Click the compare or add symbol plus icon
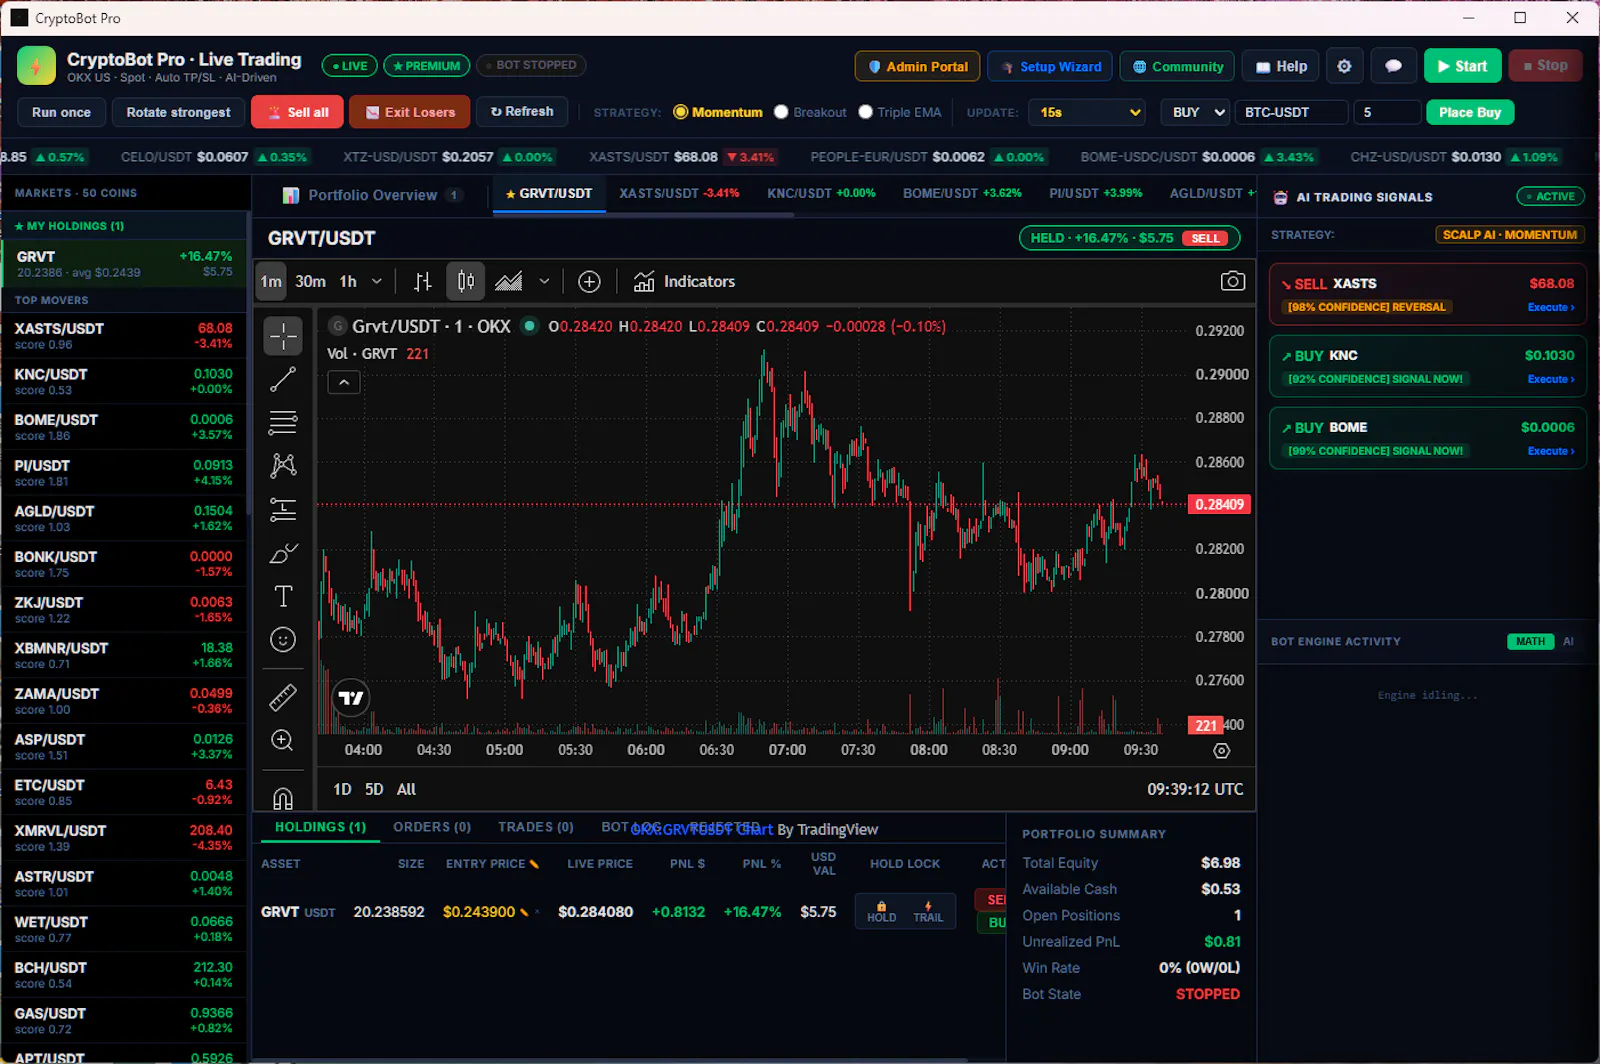Viewport: 1600px width, 1064px height. (590, 282)
